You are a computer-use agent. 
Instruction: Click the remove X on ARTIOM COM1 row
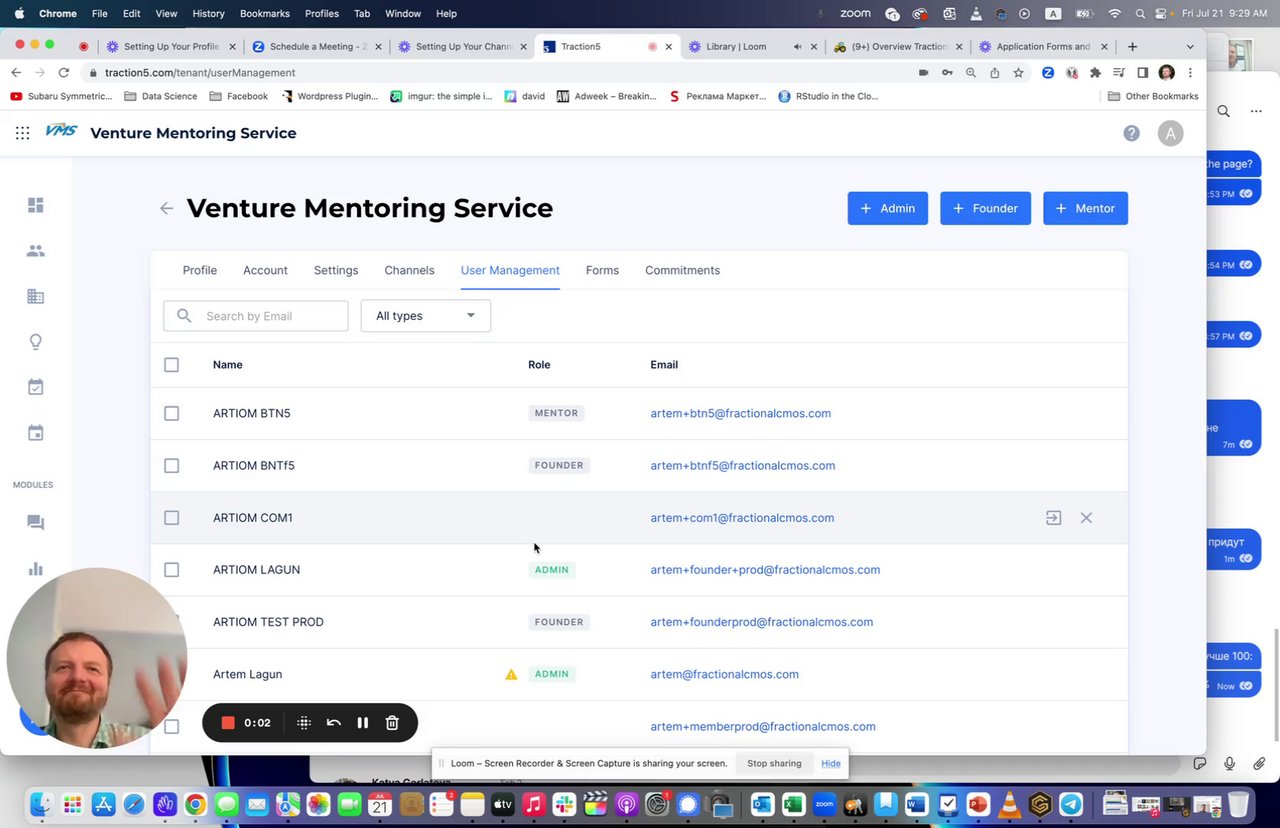tap(1086, 518)
